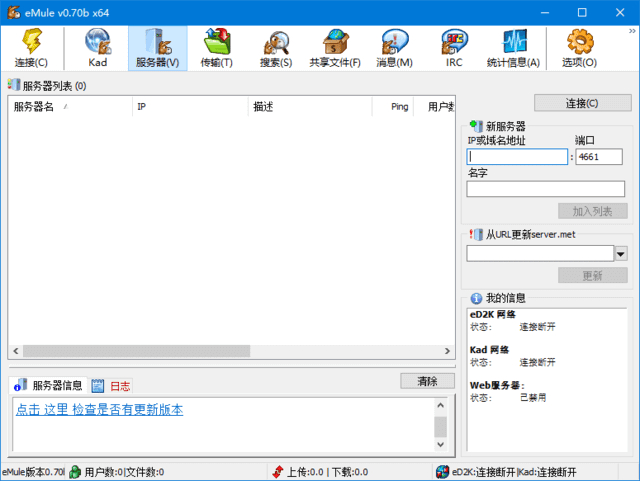Click the log pane scroll down arrow
Screen dimensions: 640x481
click(x=440, y=444)
